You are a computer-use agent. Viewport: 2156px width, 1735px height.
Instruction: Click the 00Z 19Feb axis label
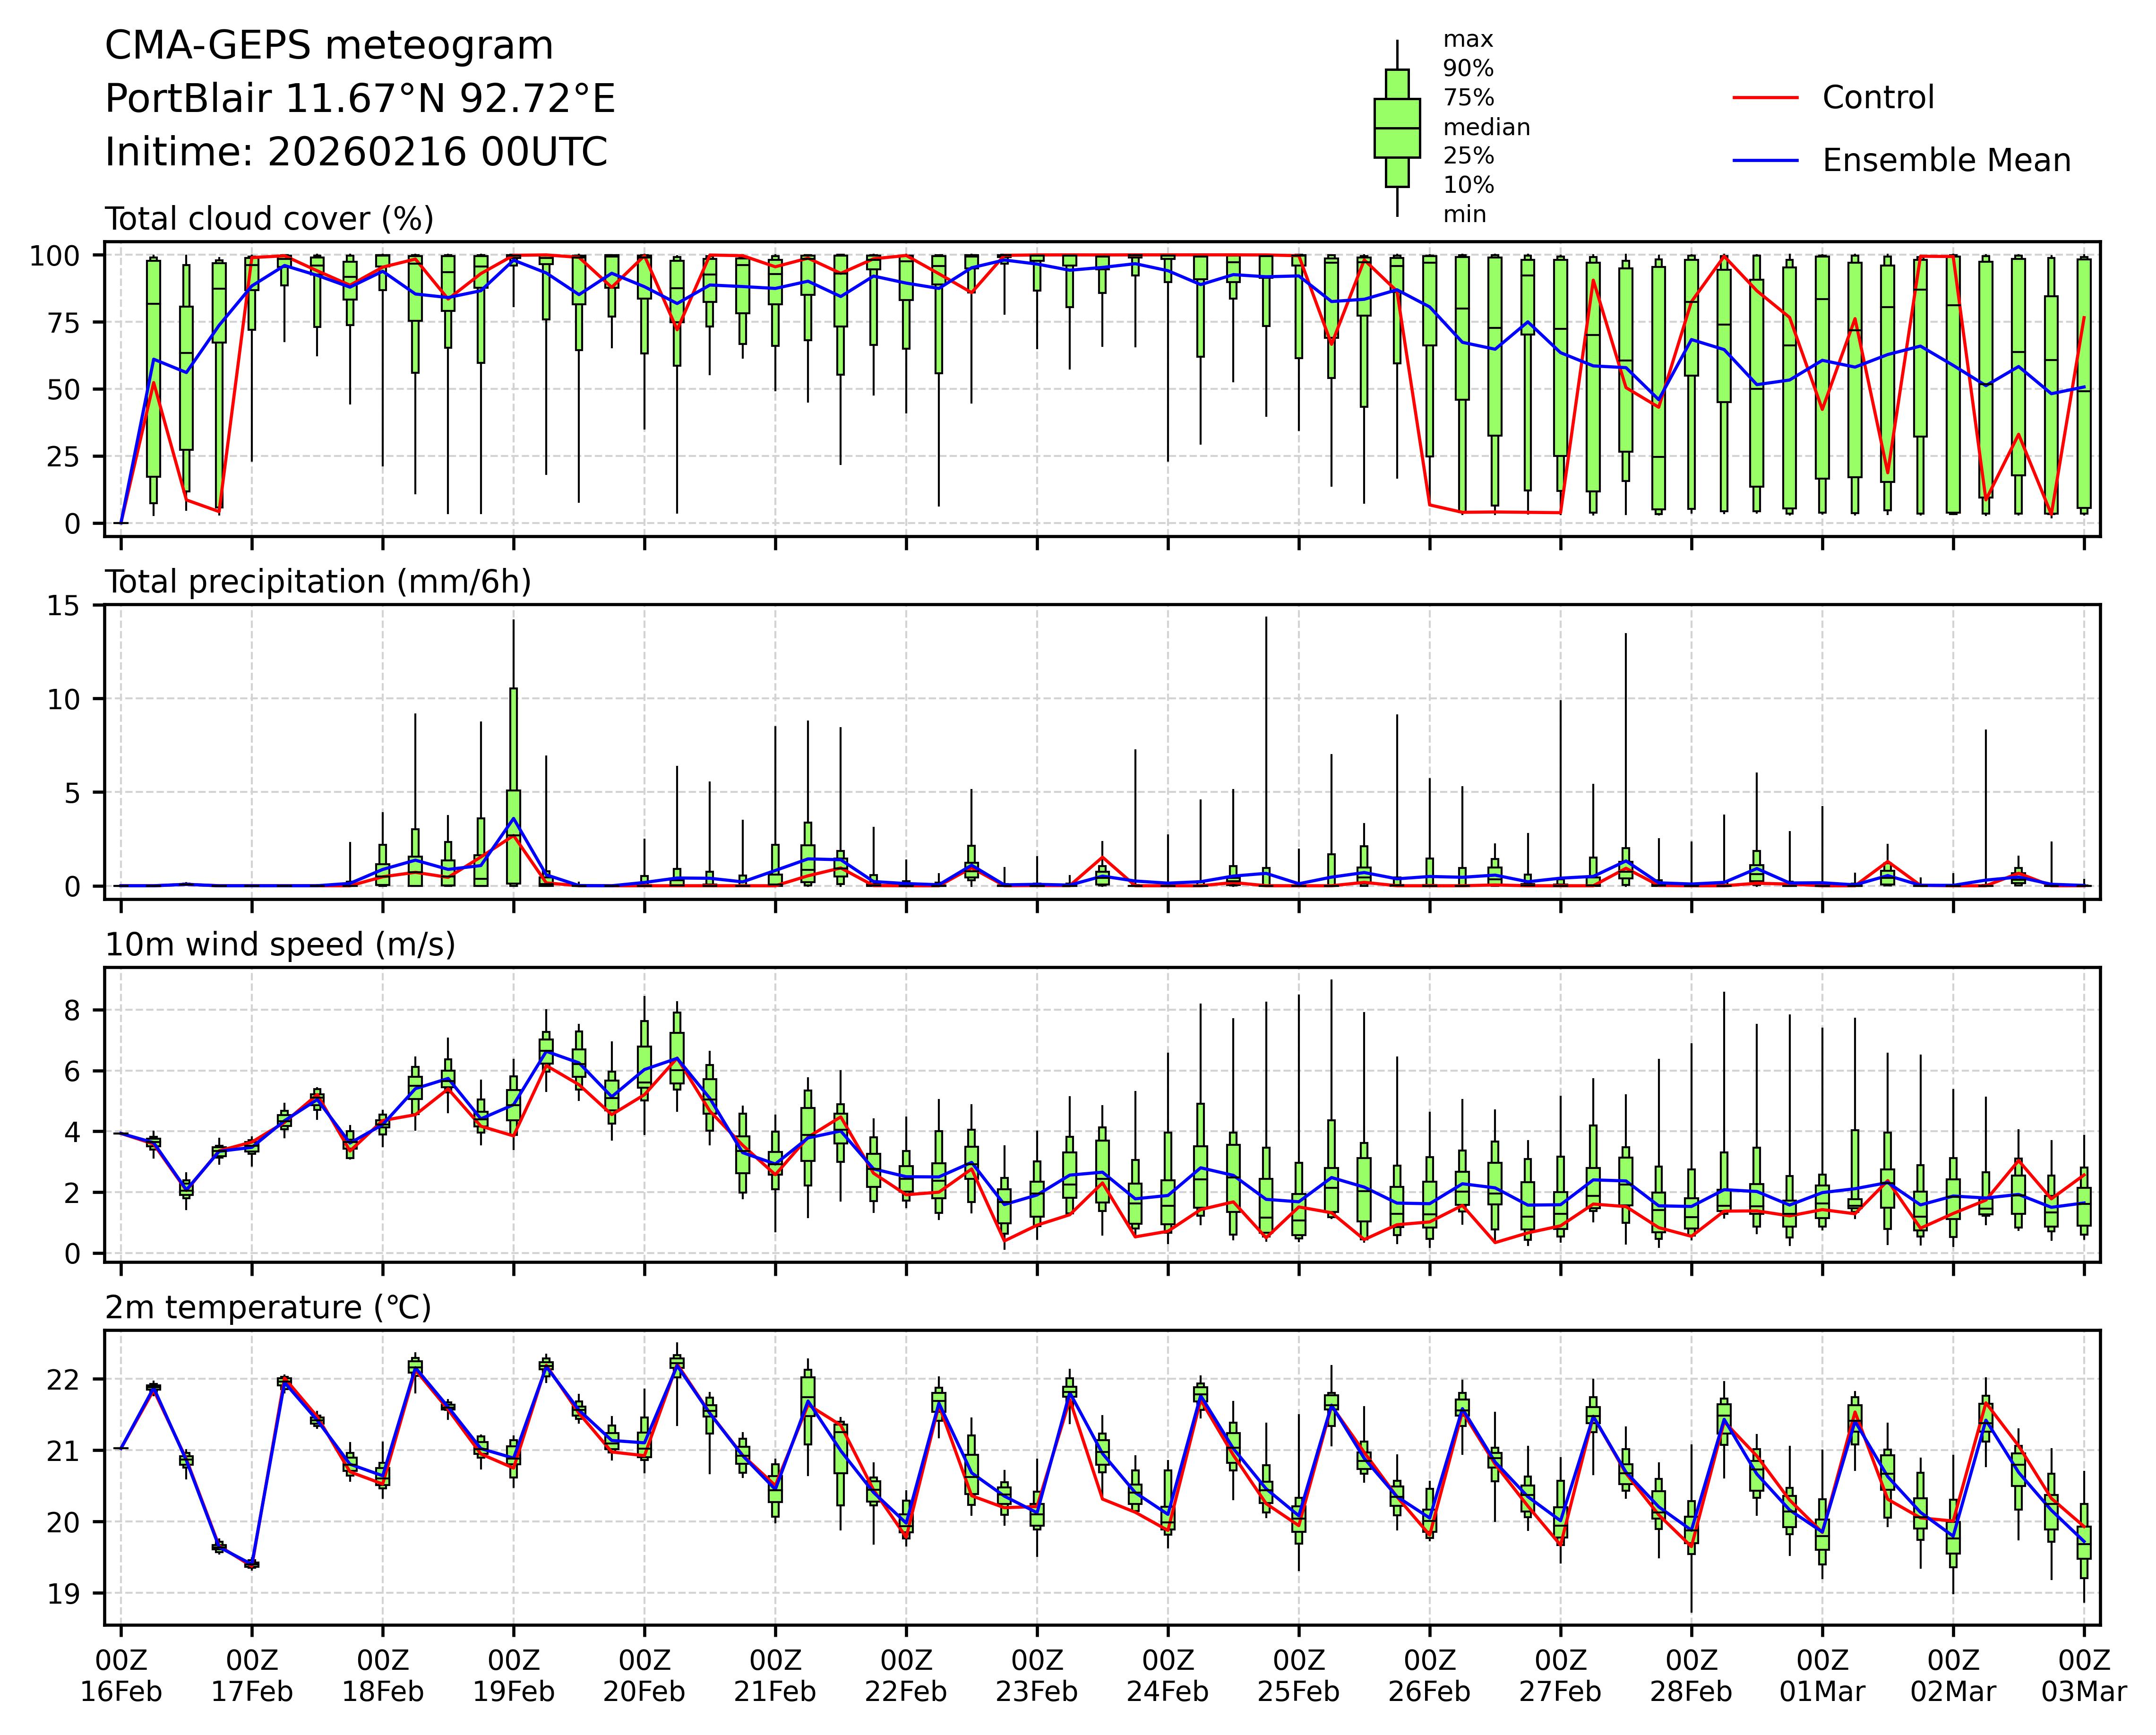pyautogui.click(x=513, y=1676)
